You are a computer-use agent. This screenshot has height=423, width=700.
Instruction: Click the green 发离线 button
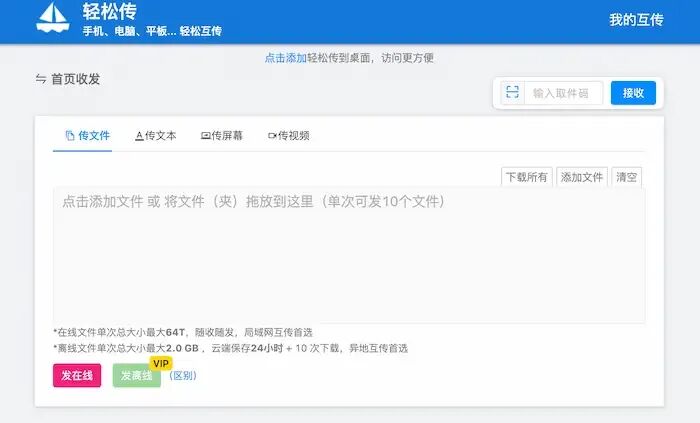137,375
